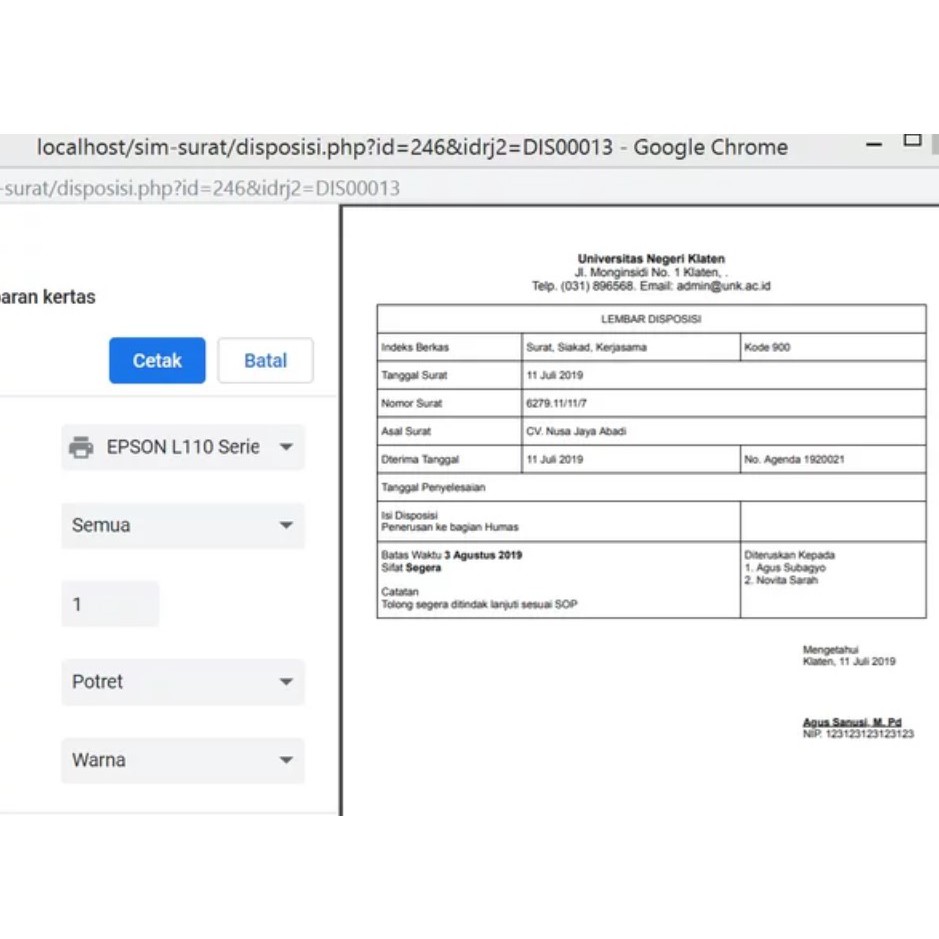Image resolution: width=939 pixels, height=939 pixels.
Task: Click the Tanggal Penyelesaian row
Action: (x=651, y=487)
